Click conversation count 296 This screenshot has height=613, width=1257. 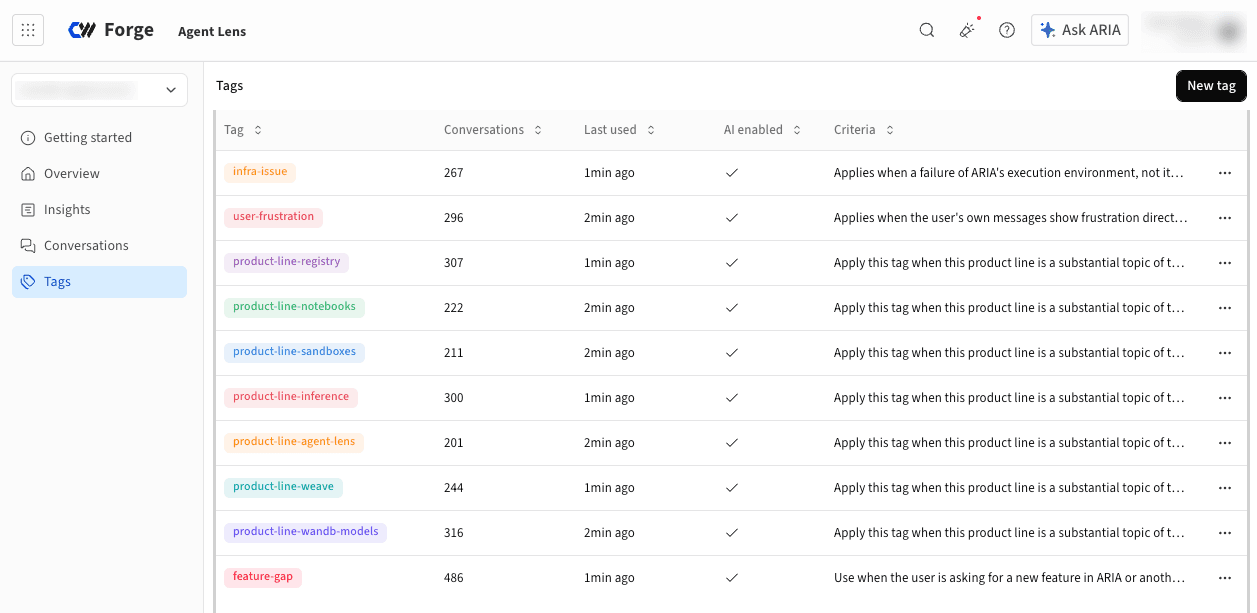[x=454, y=218]
